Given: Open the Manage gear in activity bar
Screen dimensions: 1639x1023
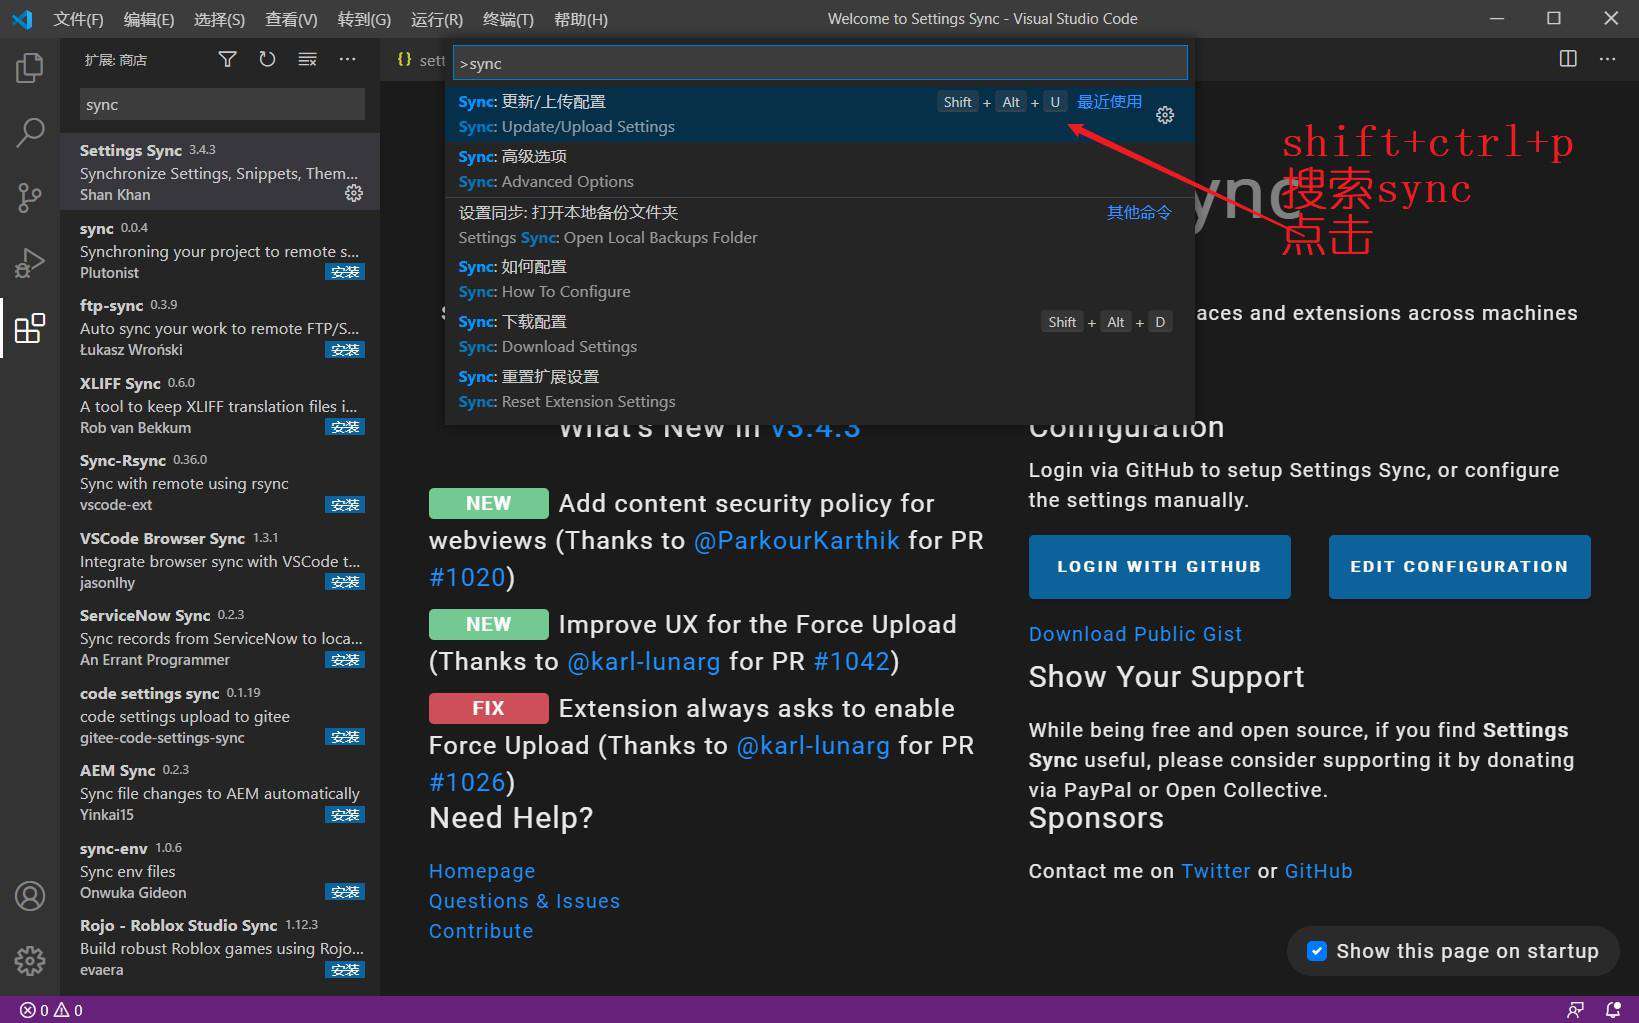Looking at the screenshot, I should (30, 961).
